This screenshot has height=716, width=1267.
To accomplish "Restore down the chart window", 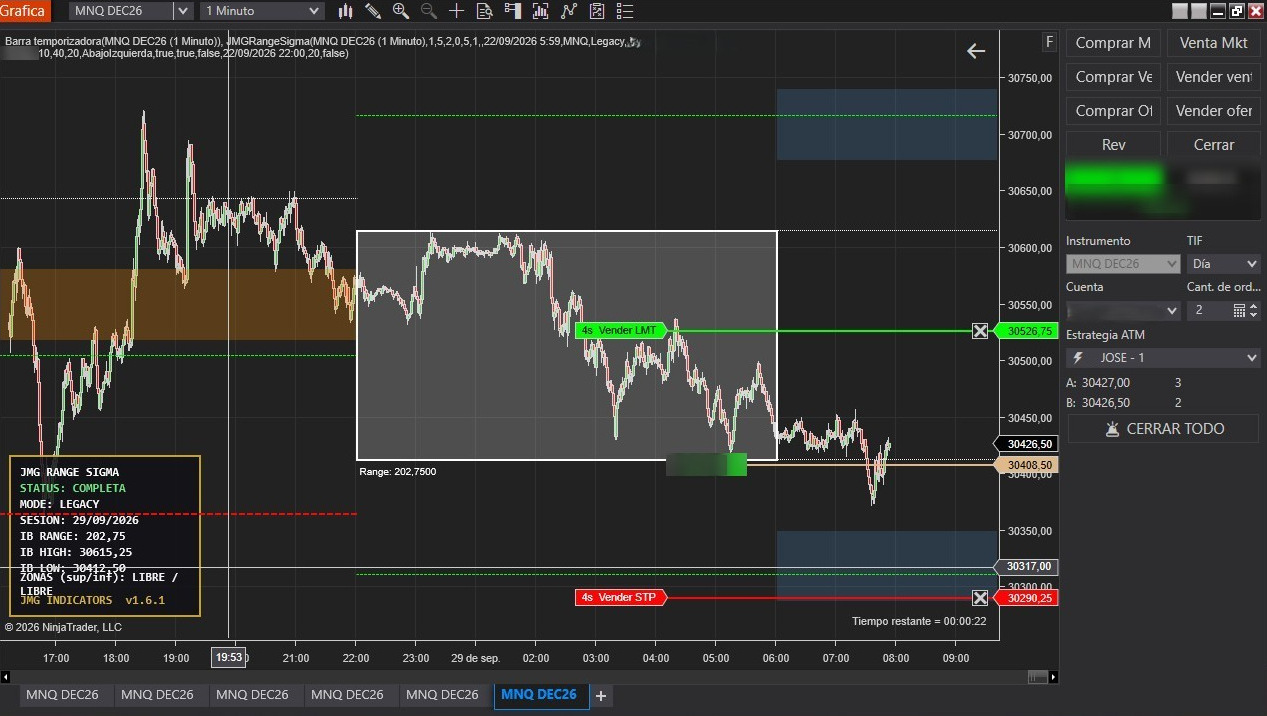I will (x=1237, y=11).
